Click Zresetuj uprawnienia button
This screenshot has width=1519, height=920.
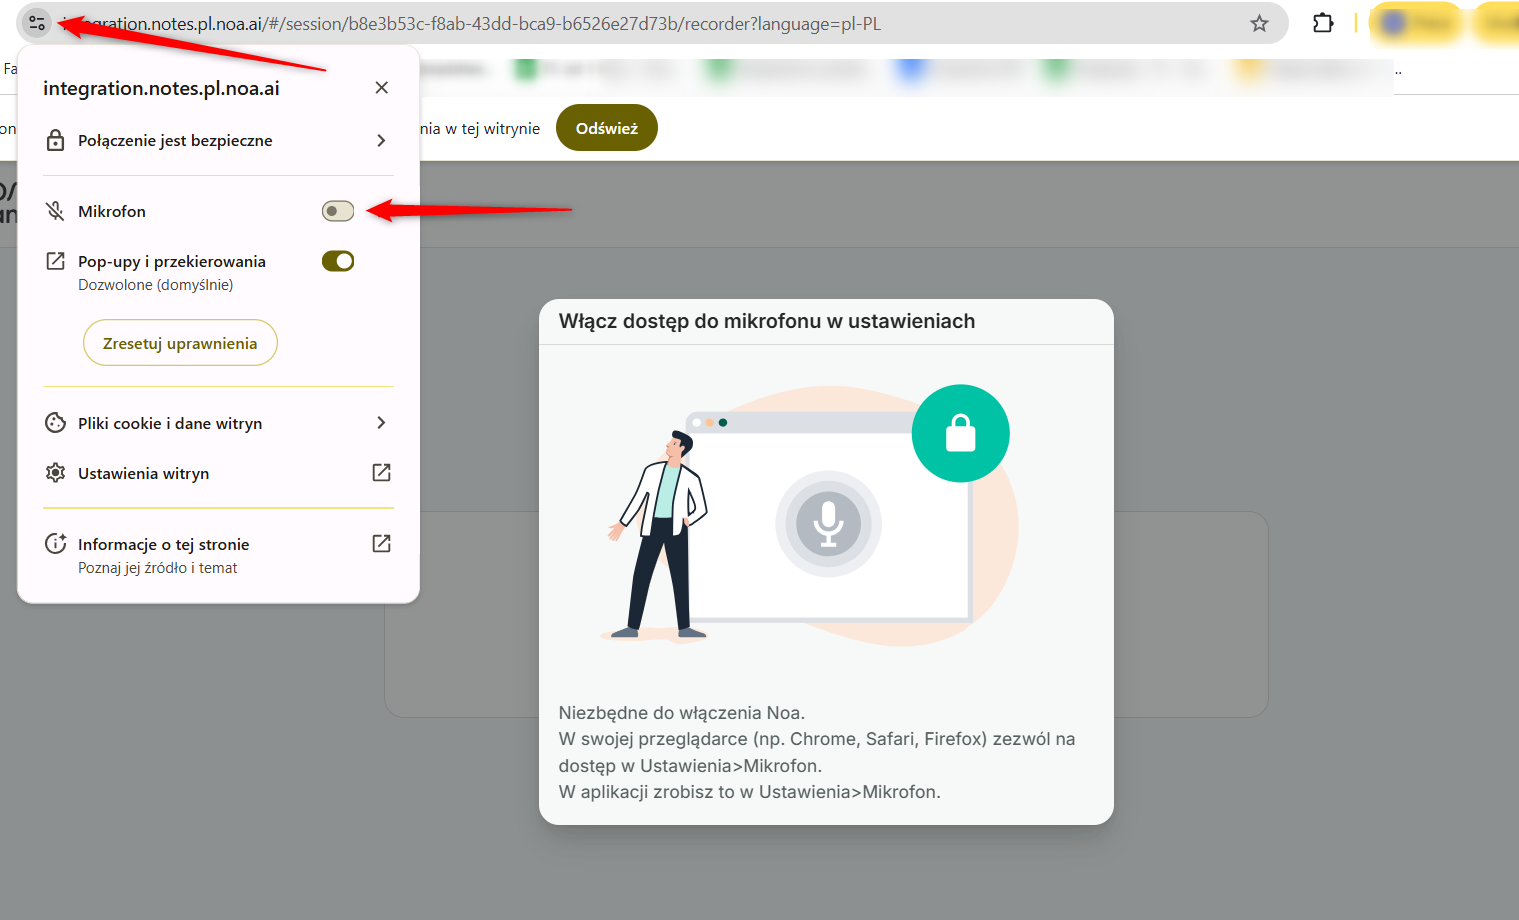click(180, 343)
